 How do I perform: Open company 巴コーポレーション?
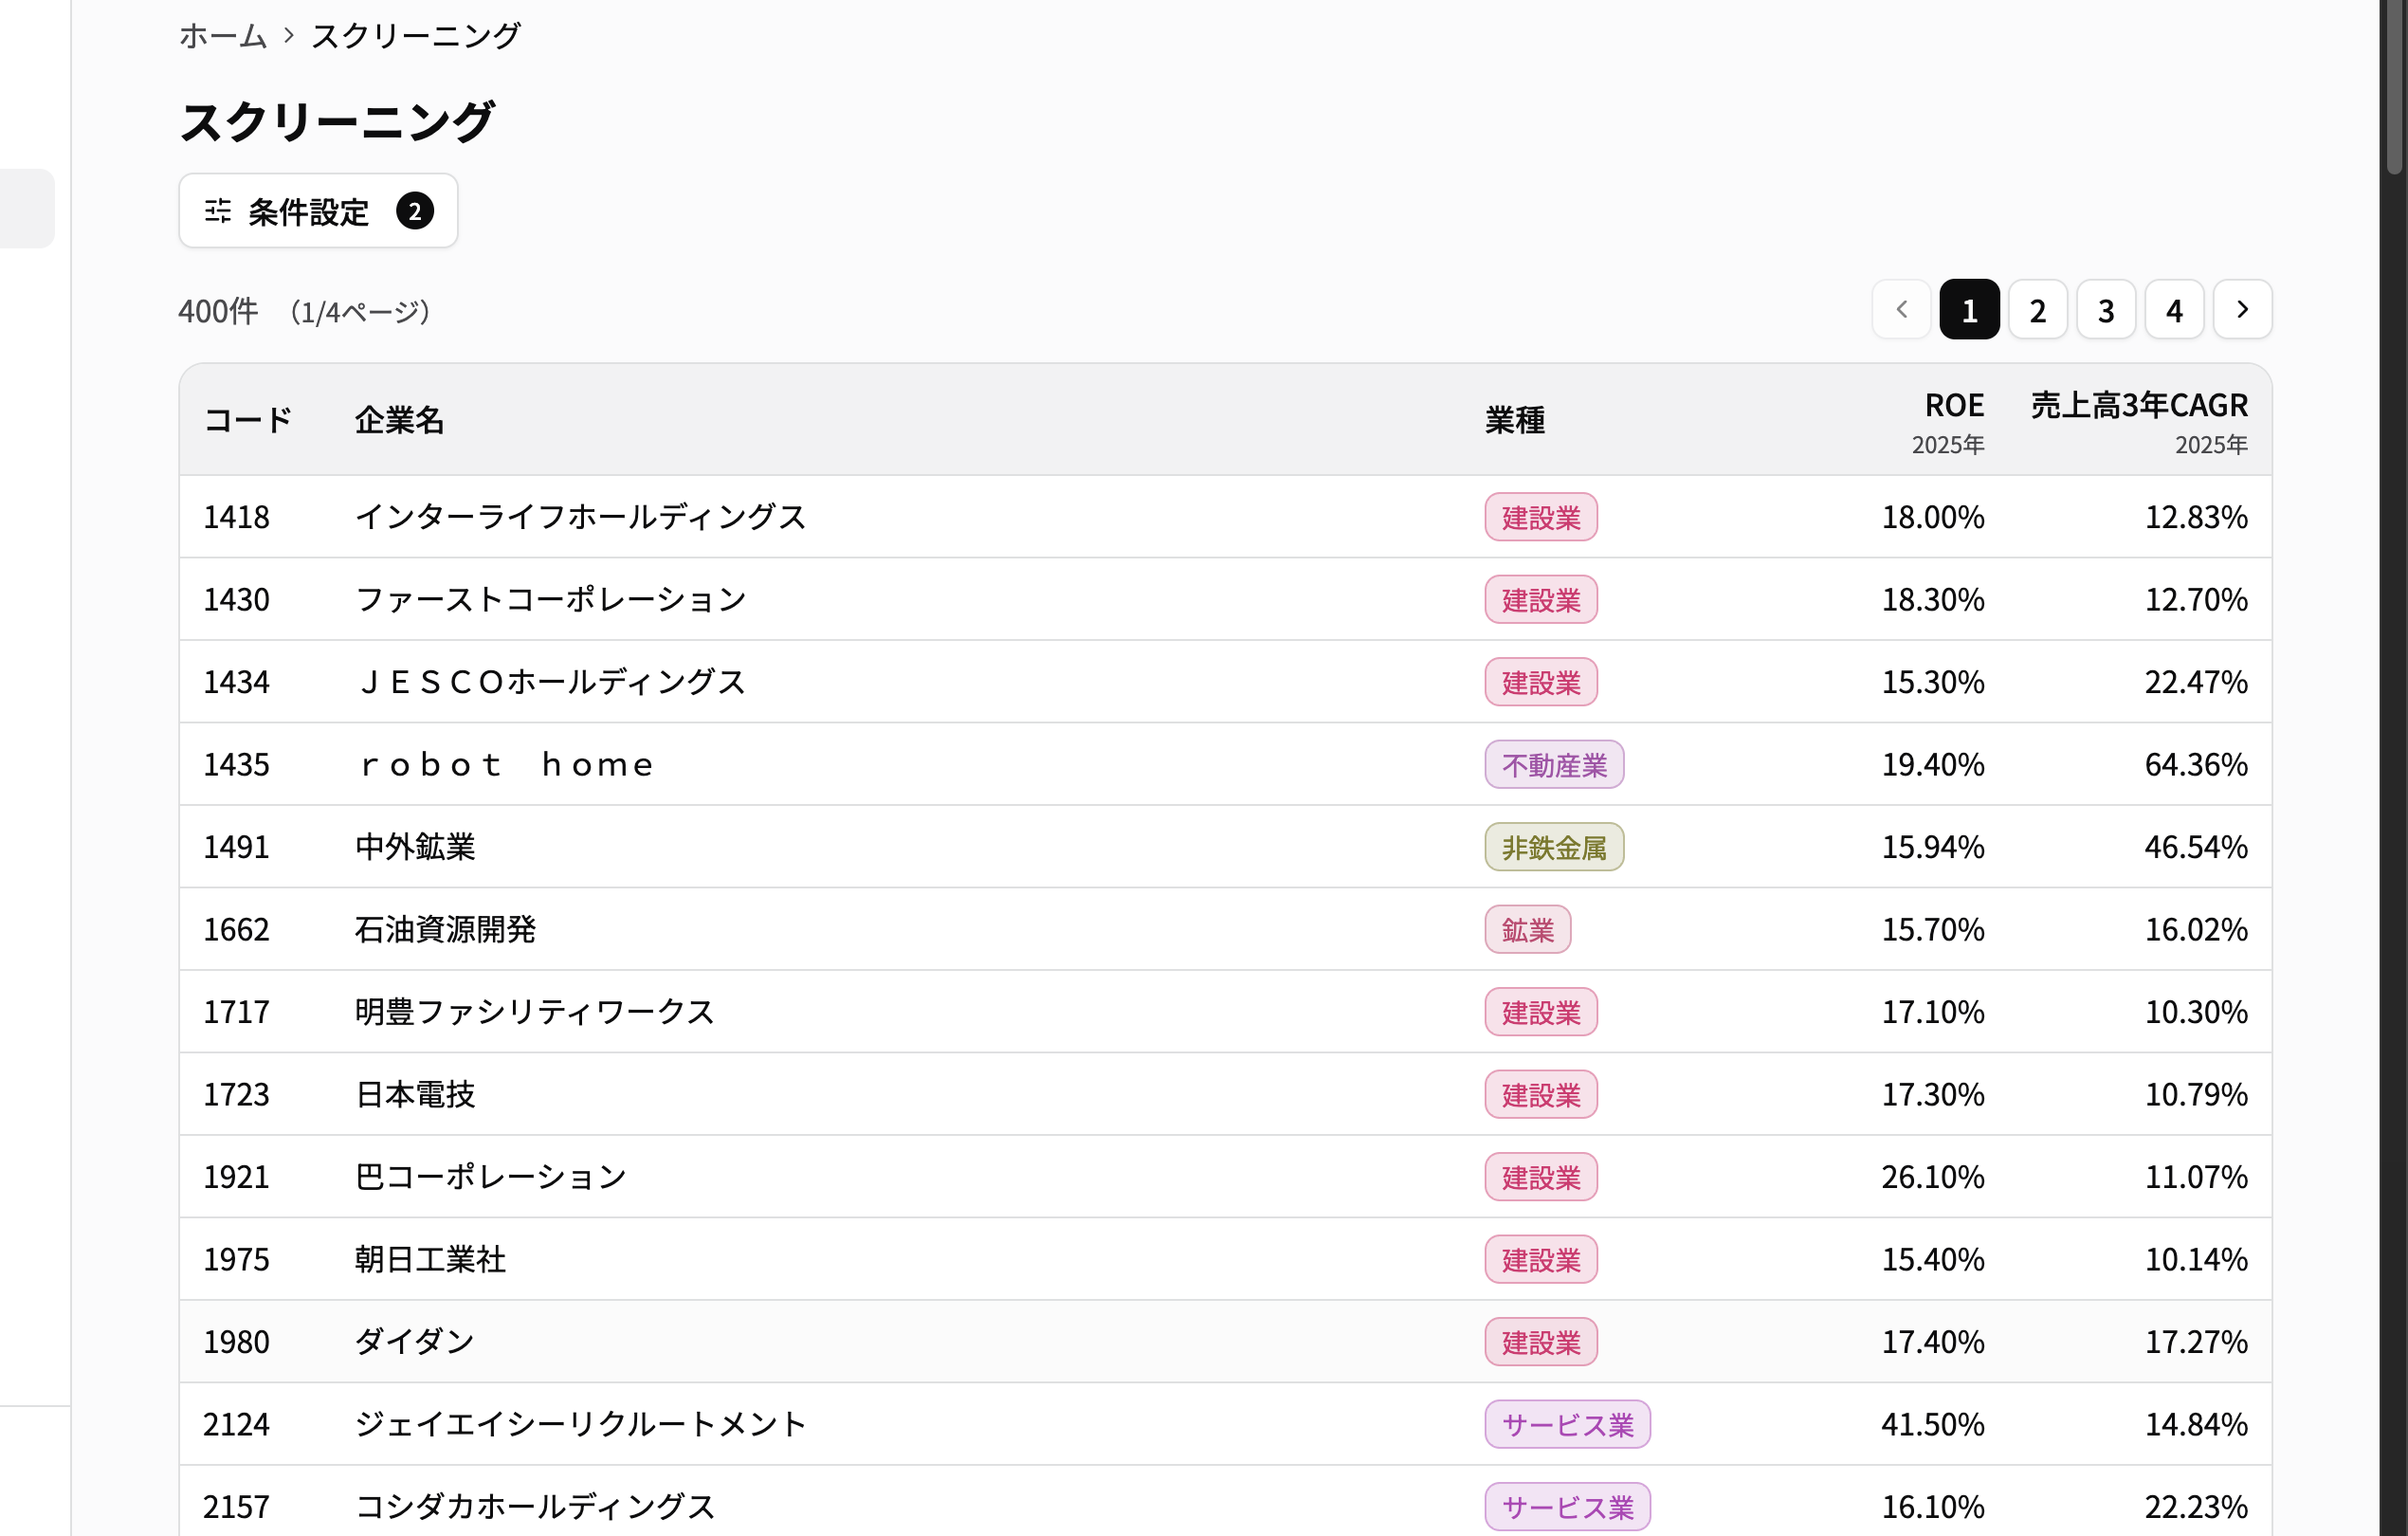(x=491, y=1177)
